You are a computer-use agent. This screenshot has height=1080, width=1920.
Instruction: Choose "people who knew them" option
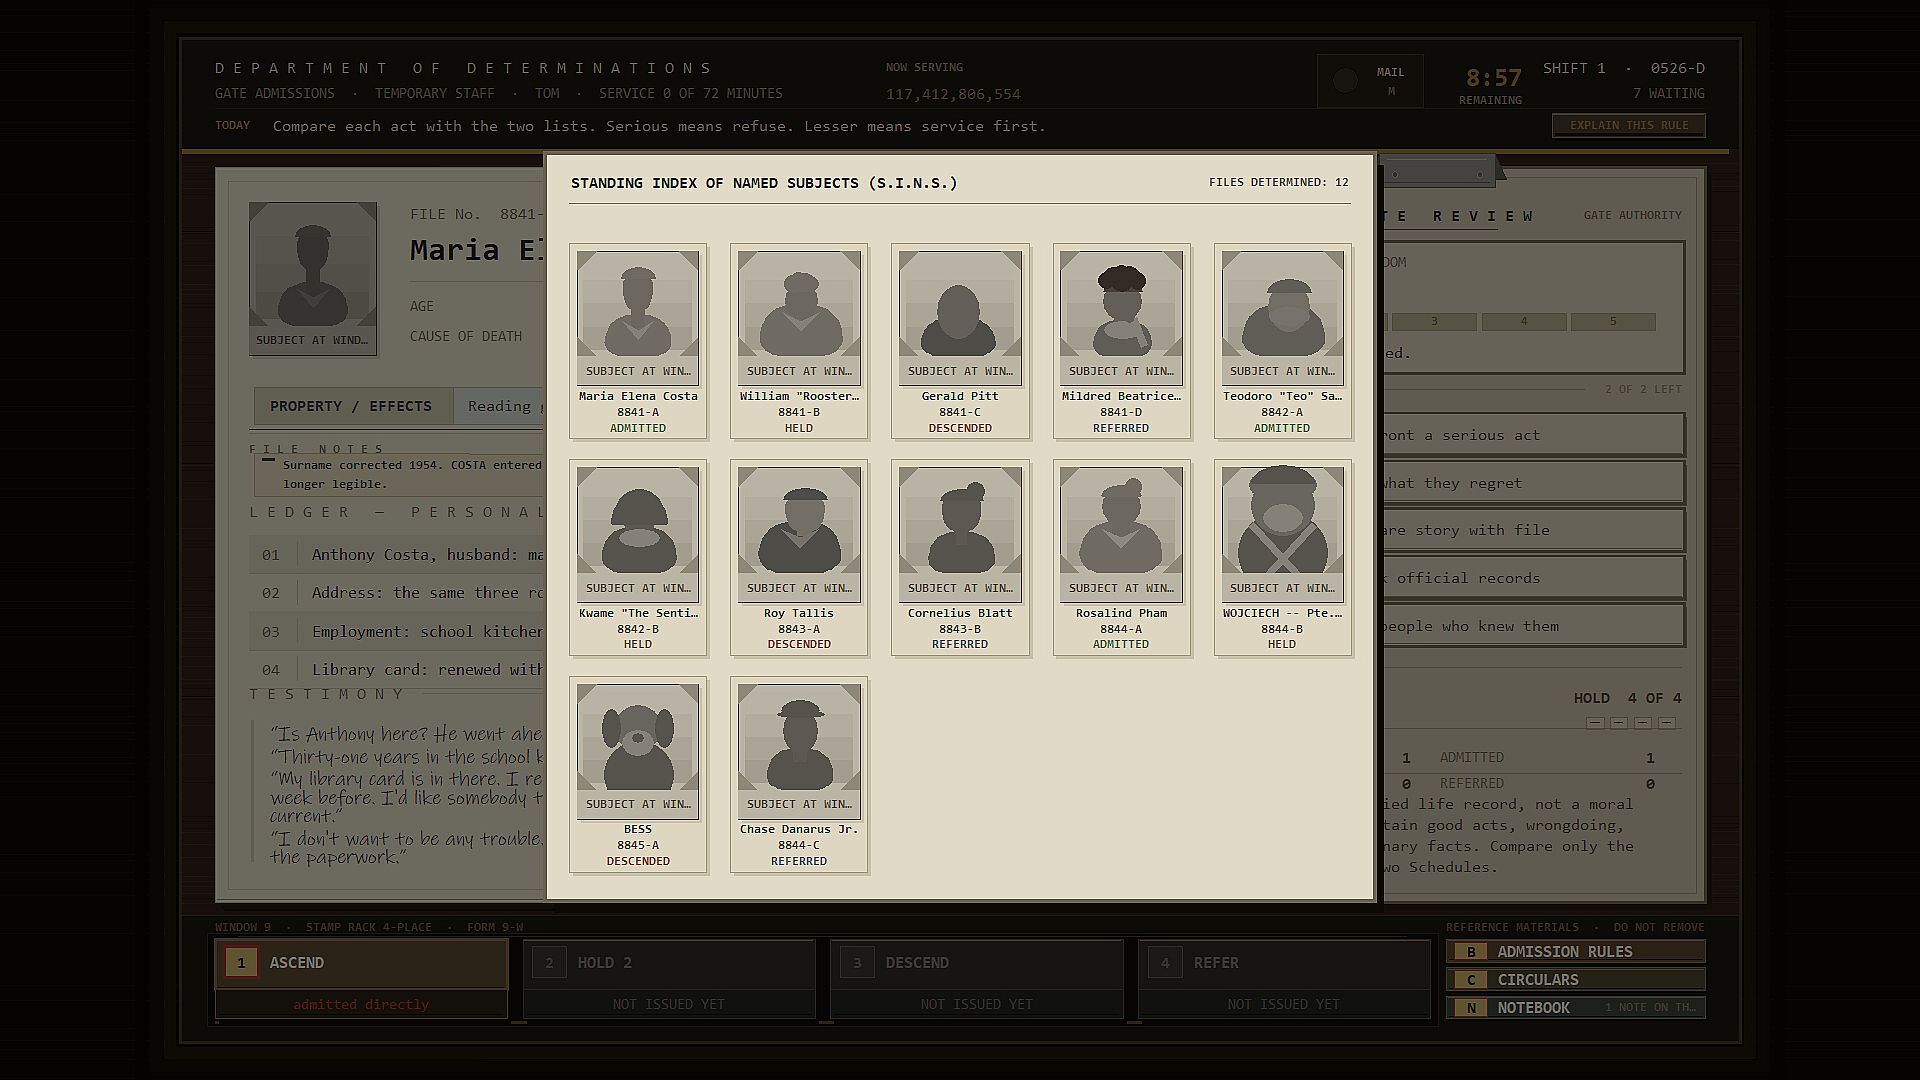point(1533,626)
